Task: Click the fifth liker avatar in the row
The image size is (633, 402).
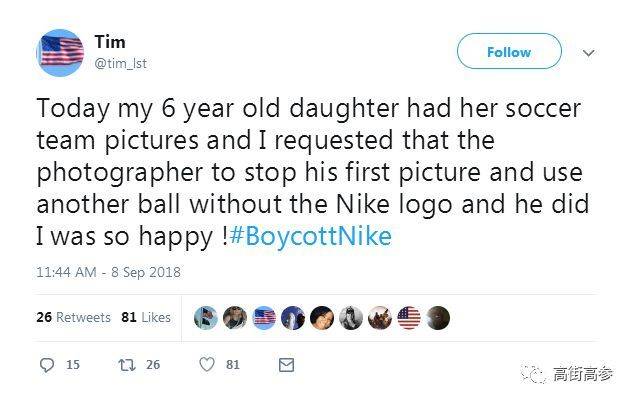Action: click(x=322, y=318)
